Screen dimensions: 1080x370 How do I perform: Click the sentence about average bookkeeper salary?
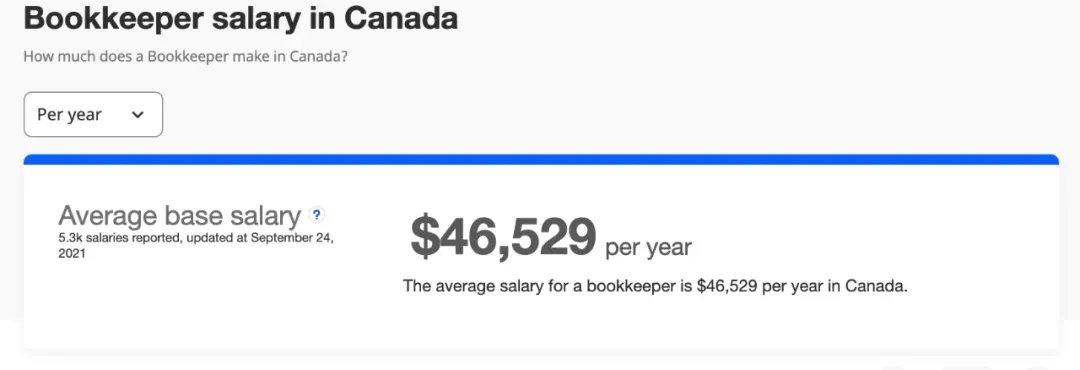click(655, 286)
